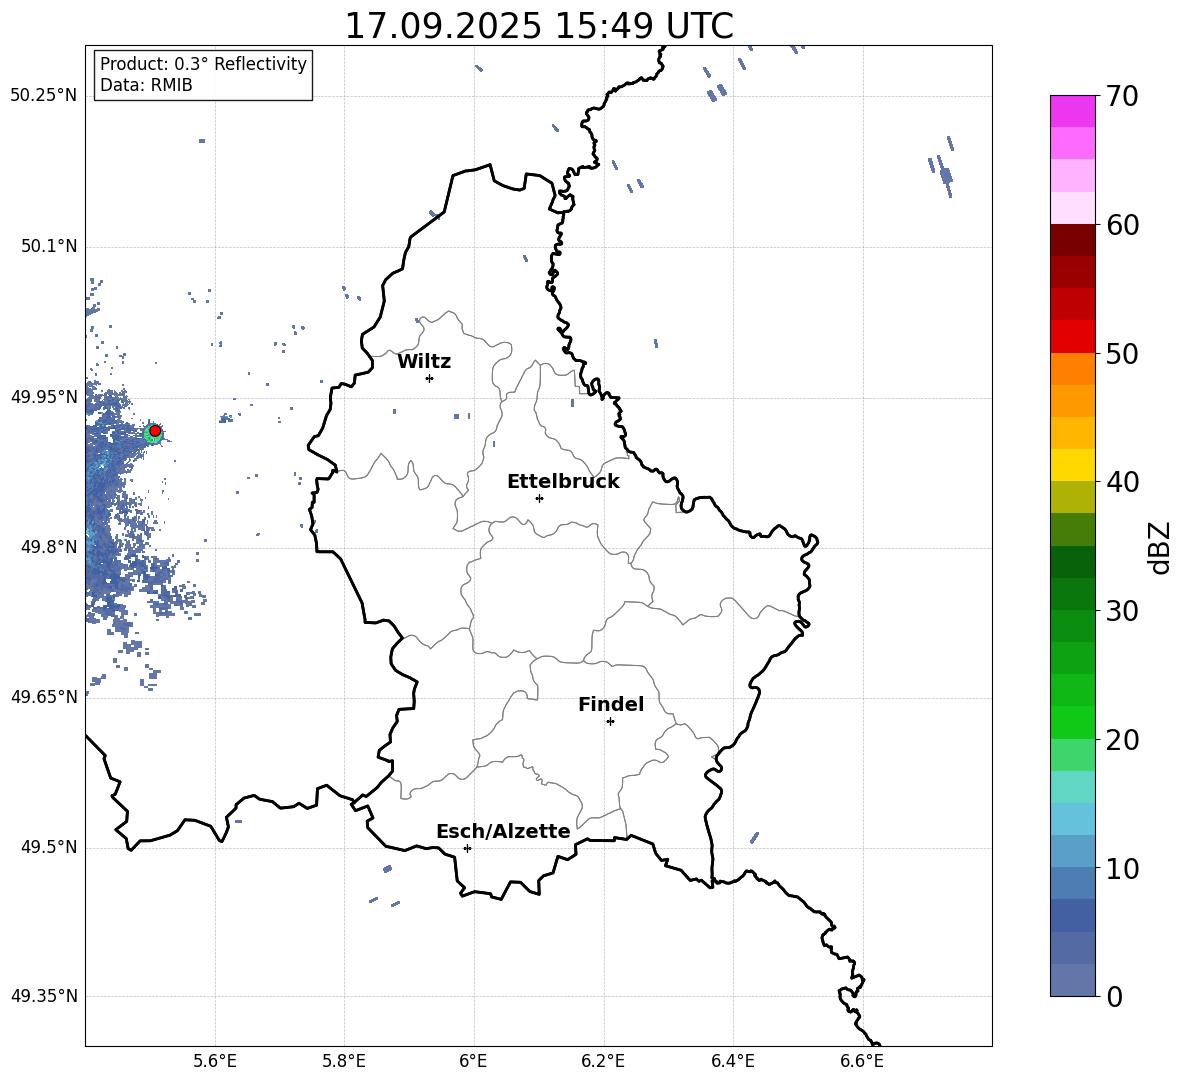Click the 5.8°E longitude label
Screen dimensions: 1184x1081
click(x=344, y=1061)
